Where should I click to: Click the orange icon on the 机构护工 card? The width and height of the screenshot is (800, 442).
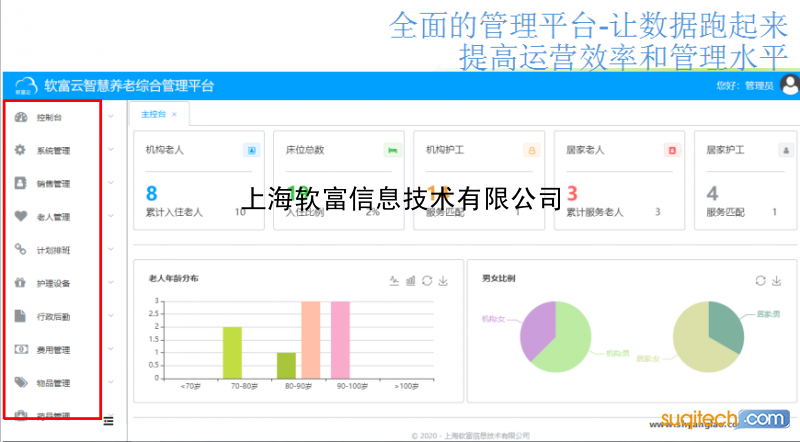point(532,150)
